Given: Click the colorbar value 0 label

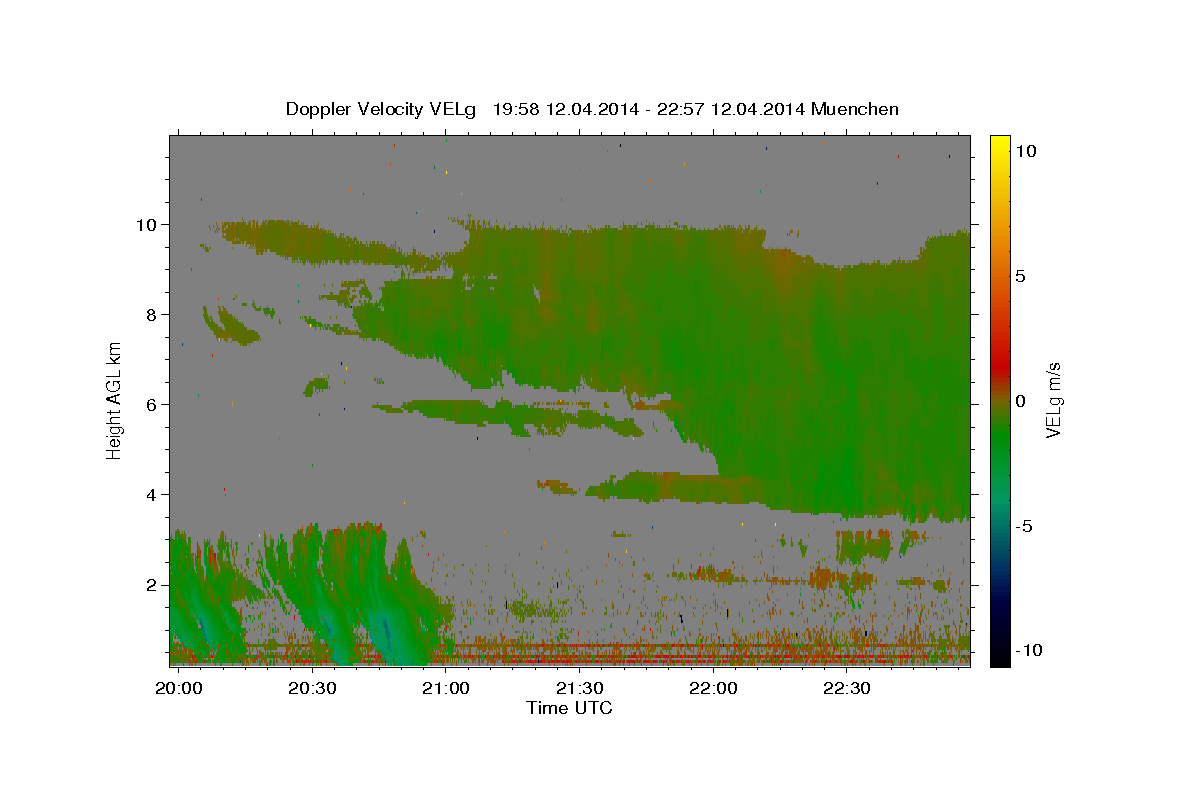Looking at the screenshot, I should 1020,400.
